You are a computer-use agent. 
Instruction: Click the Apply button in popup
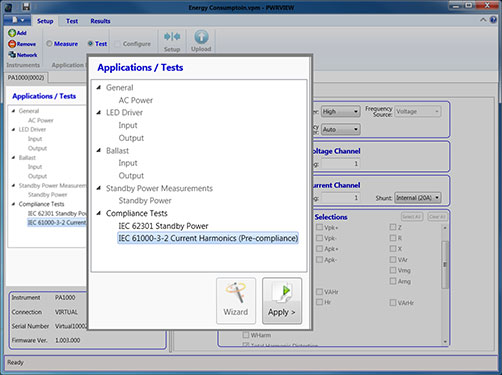pyautogui.click(x=282, y=301)
